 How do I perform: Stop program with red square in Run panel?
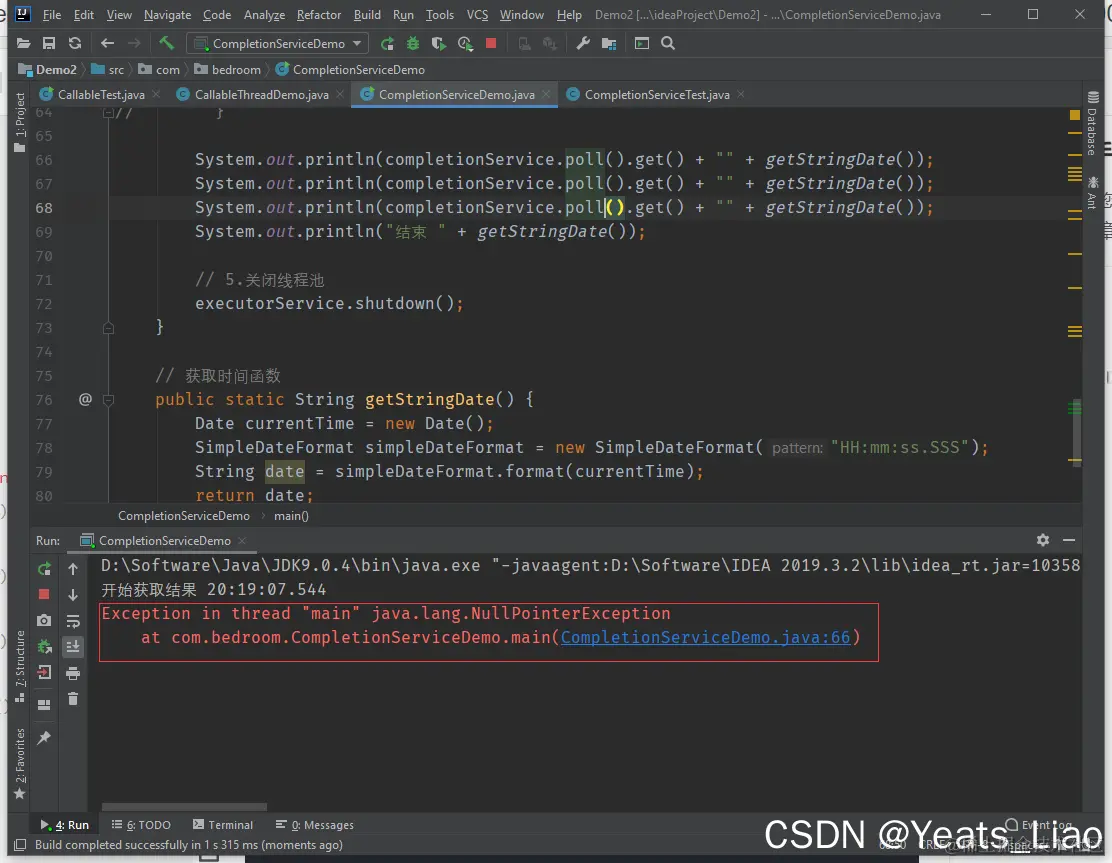44,594
